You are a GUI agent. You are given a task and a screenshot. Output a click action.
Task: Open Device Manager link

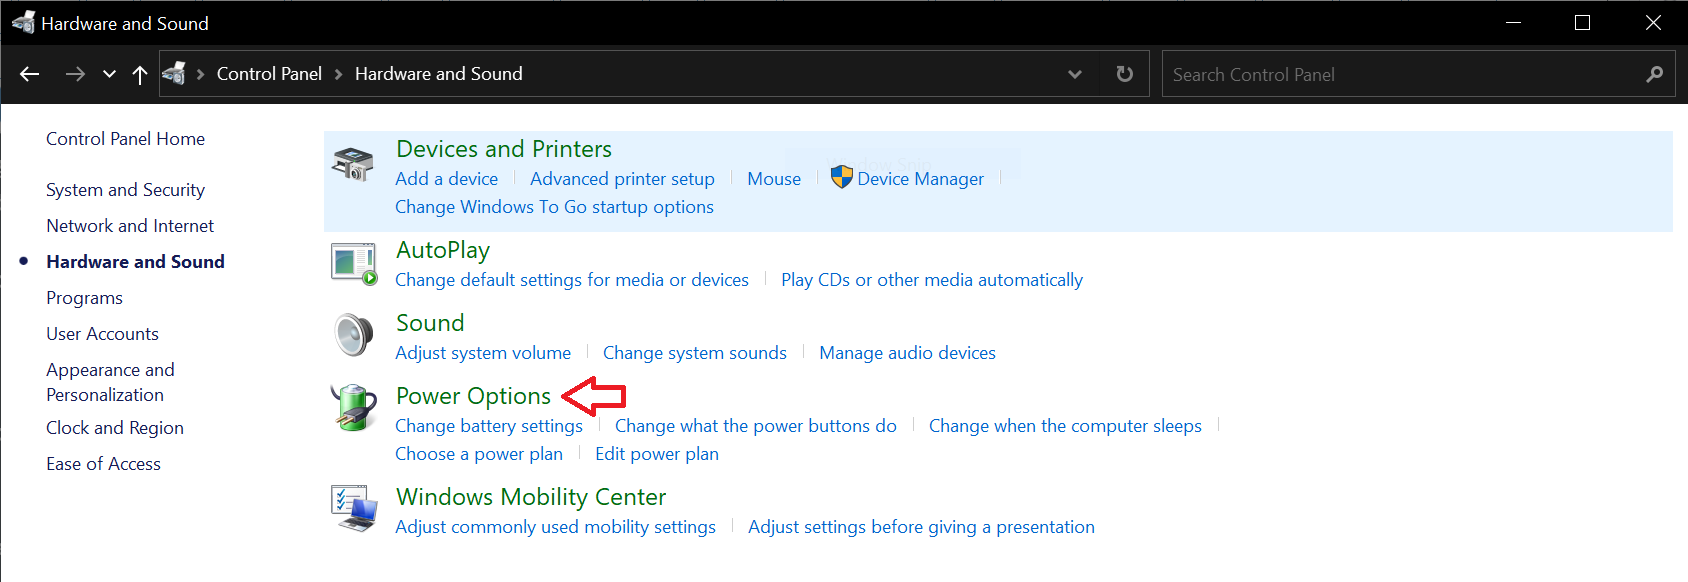(920, 179)
